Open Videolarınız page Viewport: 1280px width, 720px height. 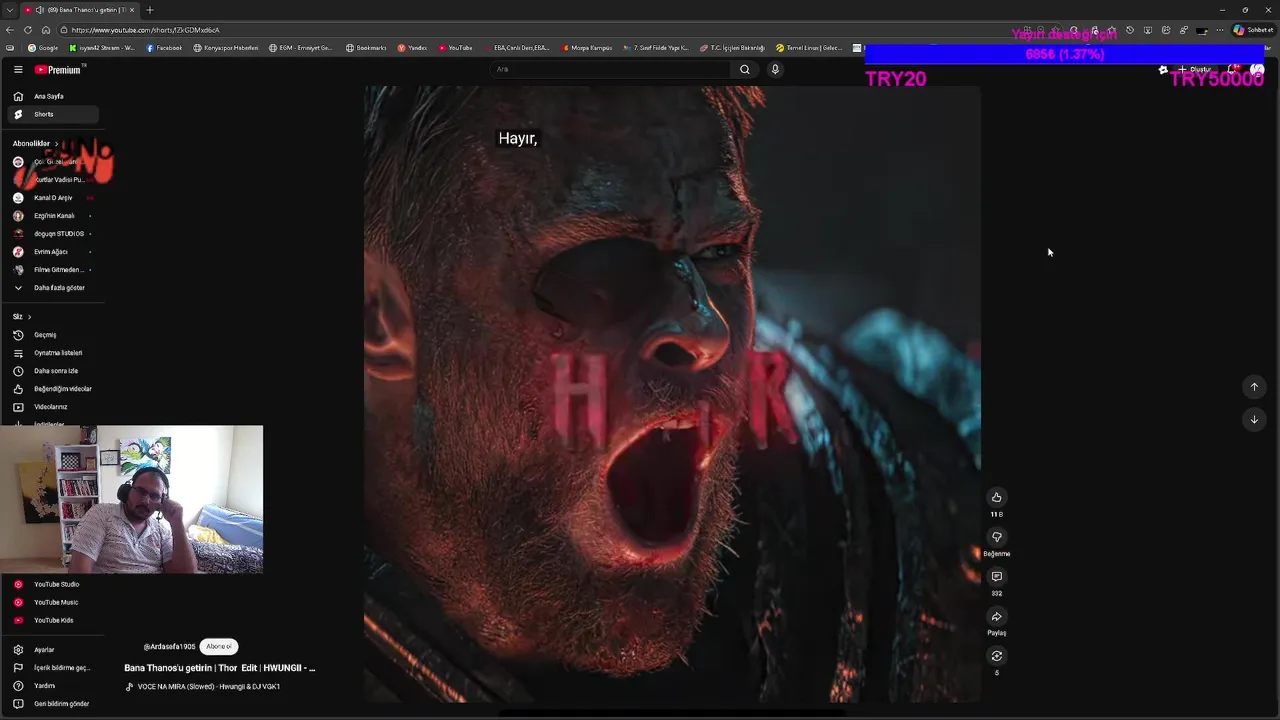[x=52, y=407]
